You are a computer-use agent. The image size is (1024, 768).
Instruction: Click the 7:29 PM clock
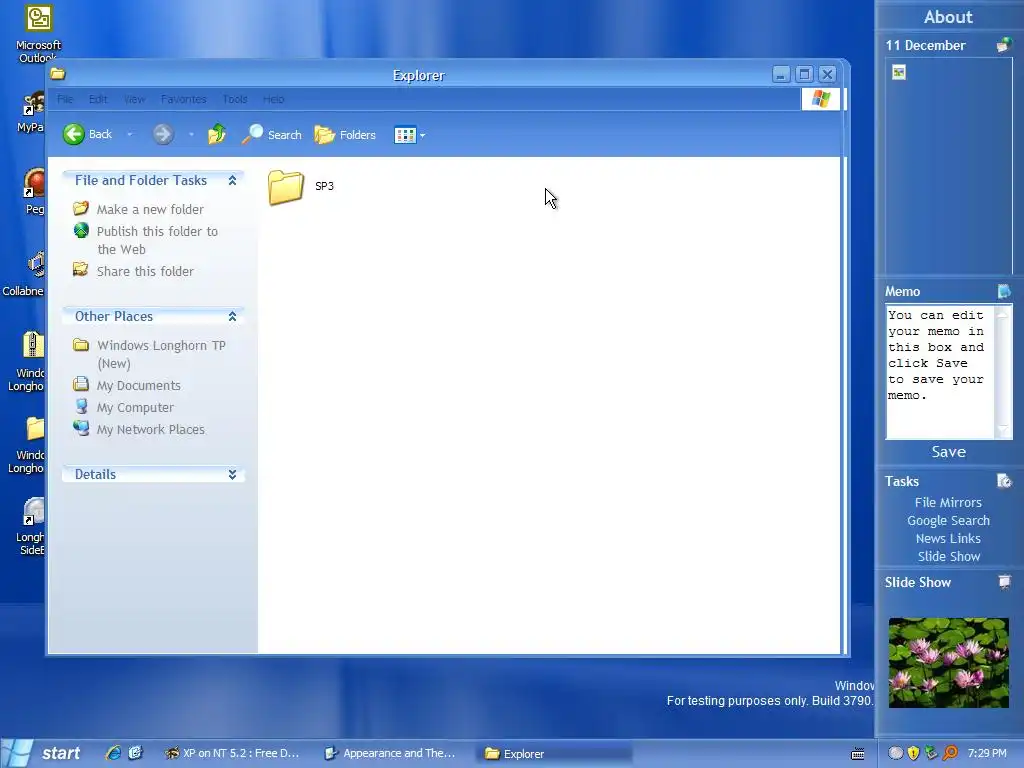pyautogui.click(x=987, y=754)
